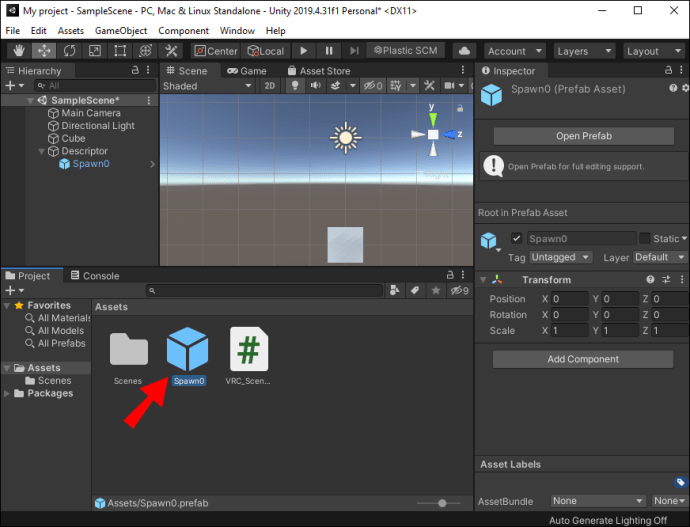Open the Component menu

click(184, 31)
